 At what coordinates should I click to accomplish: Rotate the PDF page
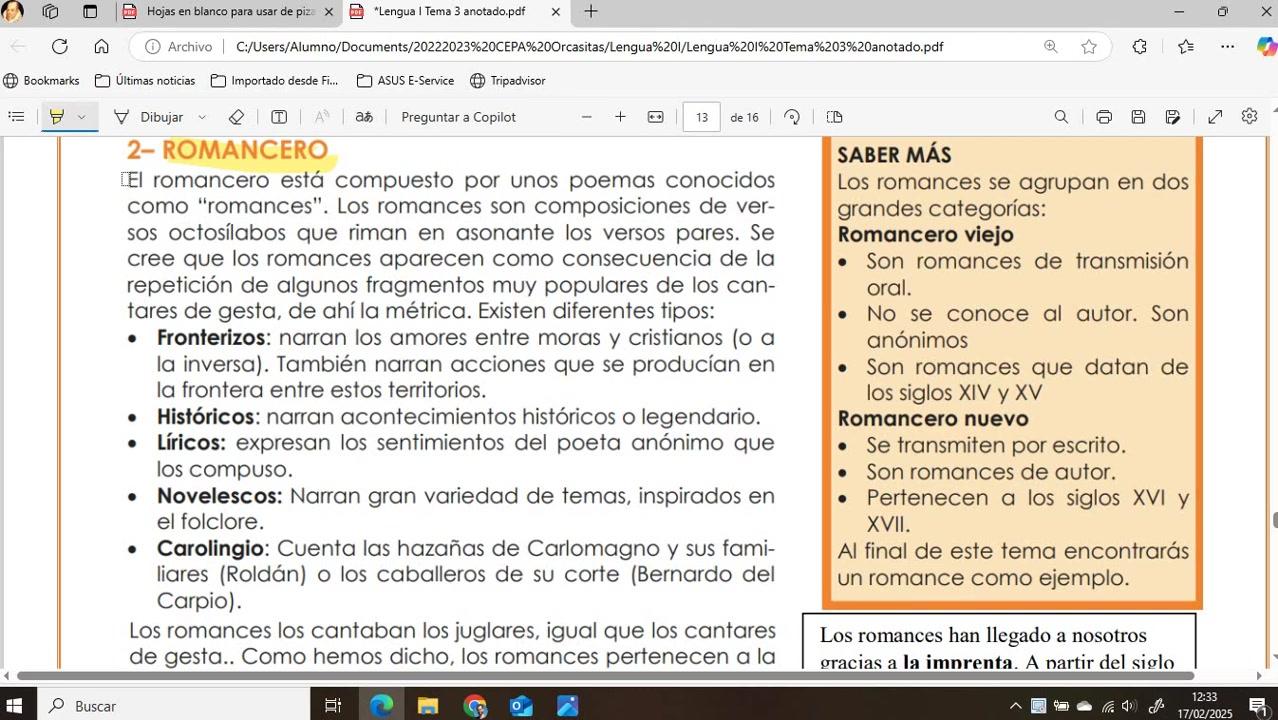pyautogui.click(x=792, y=117)
